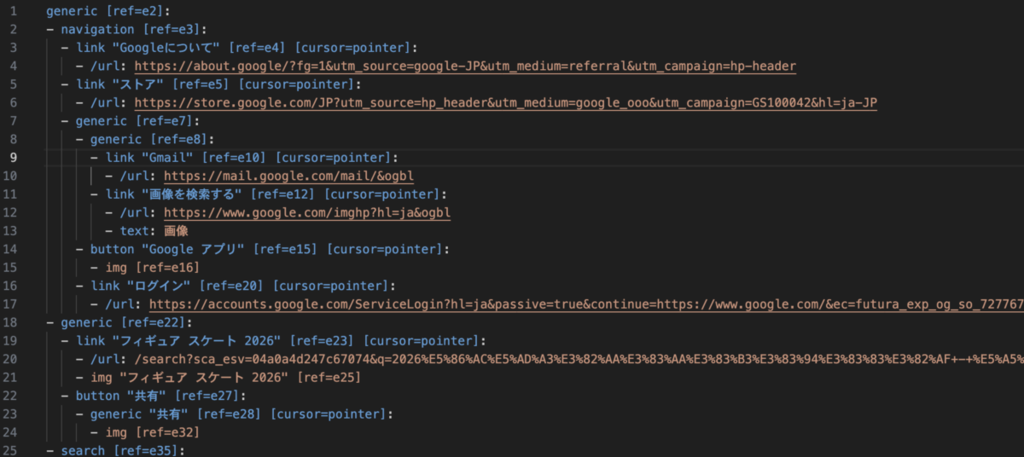
Task: Click 'navigation [ref=e3]' text
Action: (x=134, y=29)
